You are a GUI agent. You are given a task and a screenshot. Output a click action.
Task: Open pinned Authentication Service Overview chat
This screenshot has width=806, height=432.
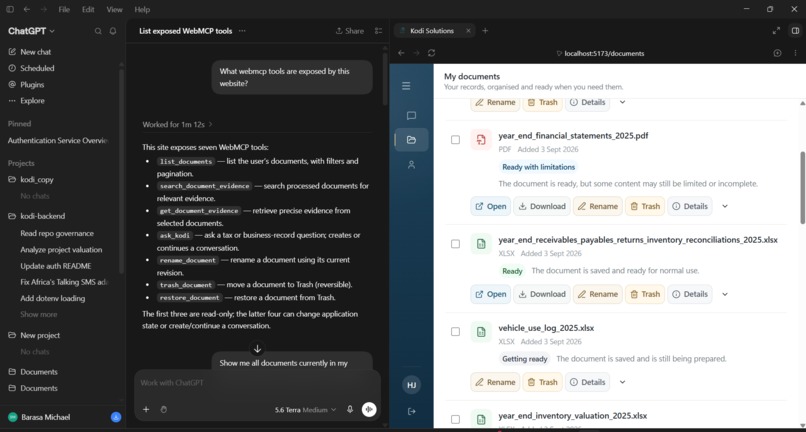point(58,140)
